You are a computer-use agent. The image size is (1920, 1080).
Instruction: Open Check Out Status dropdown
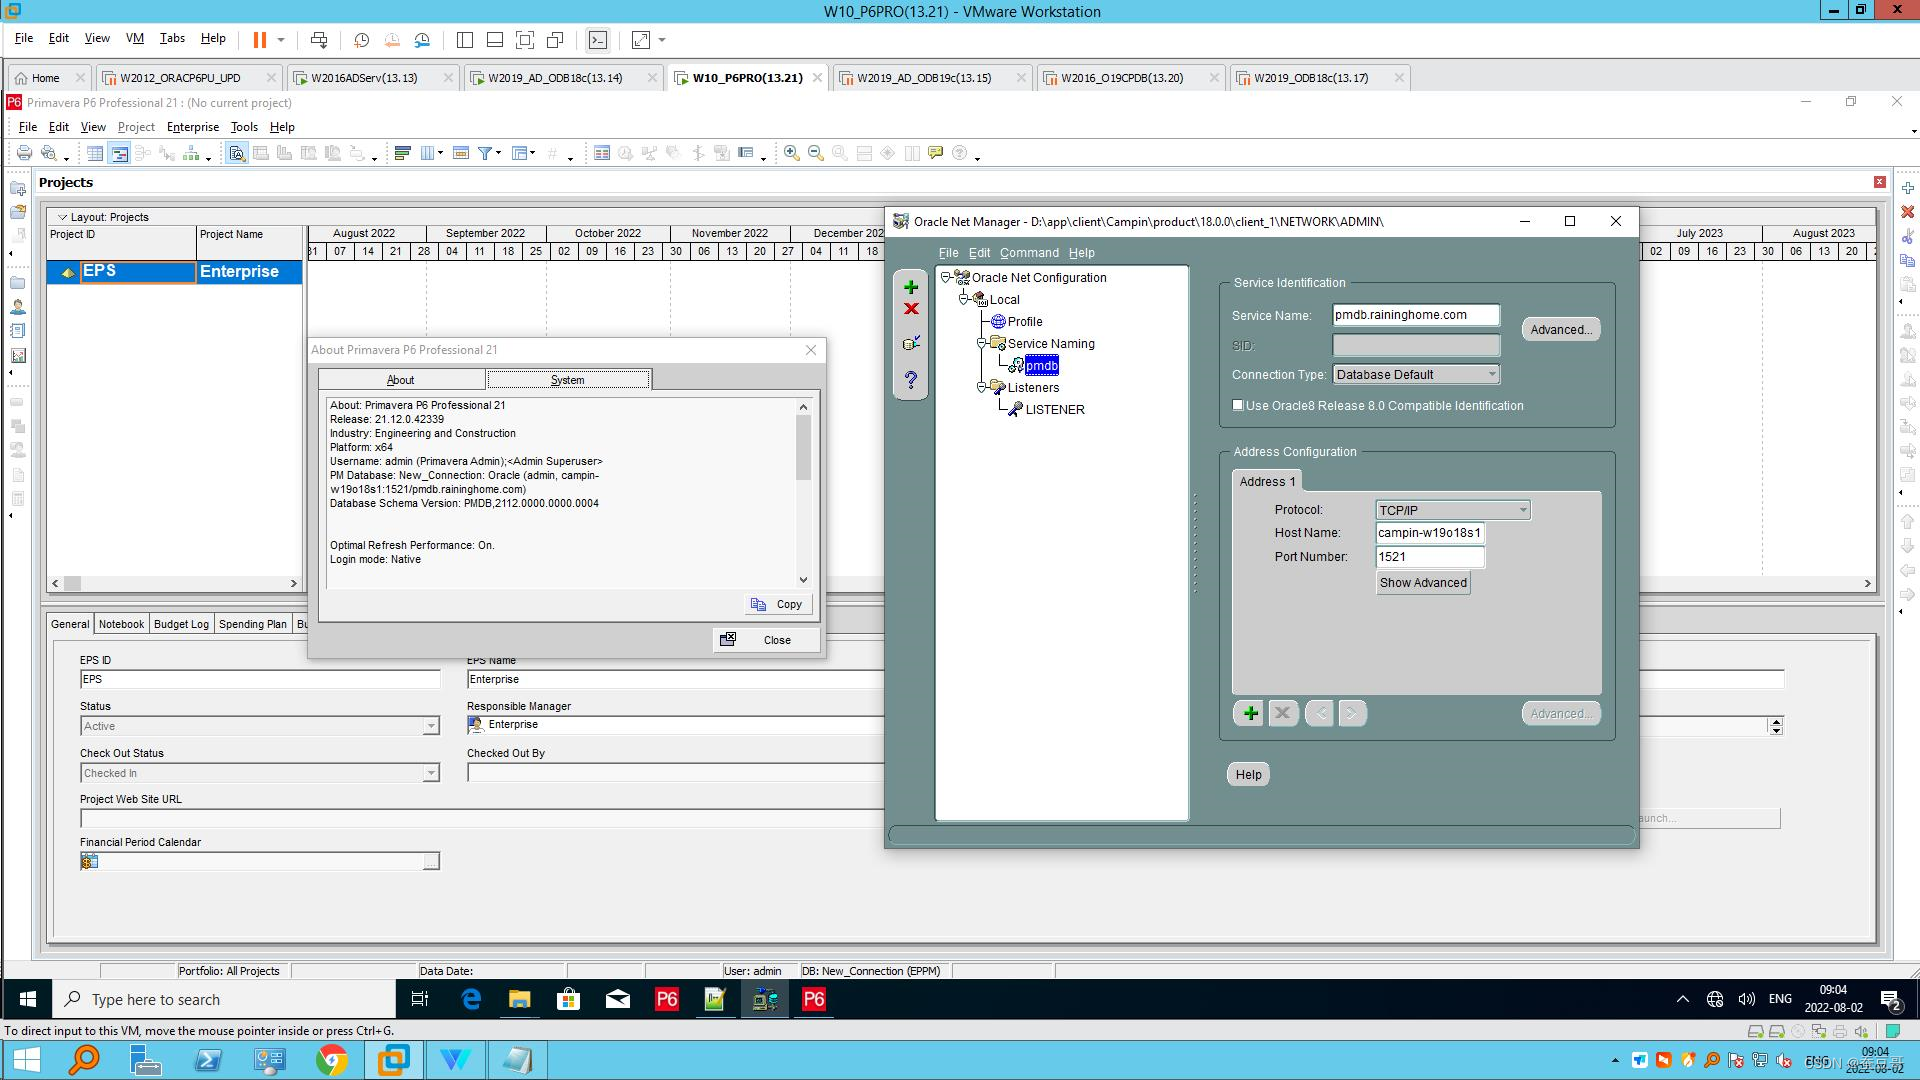click(431, 773)
